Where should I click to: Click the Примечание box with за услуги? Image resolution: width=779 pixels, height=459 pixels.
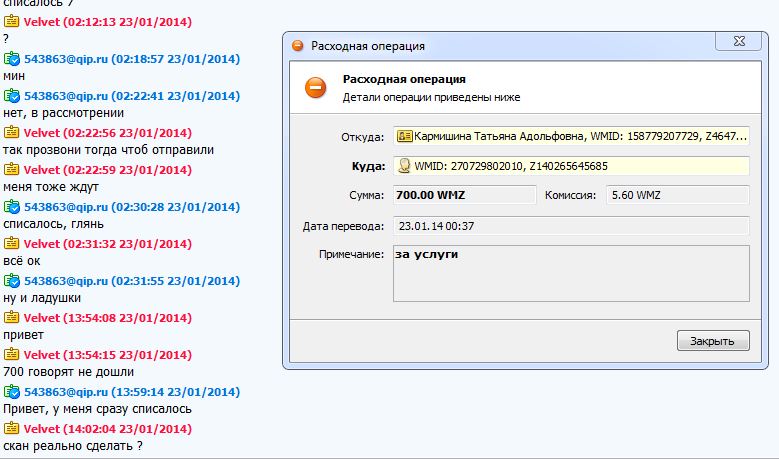click(x=571, y=273)
